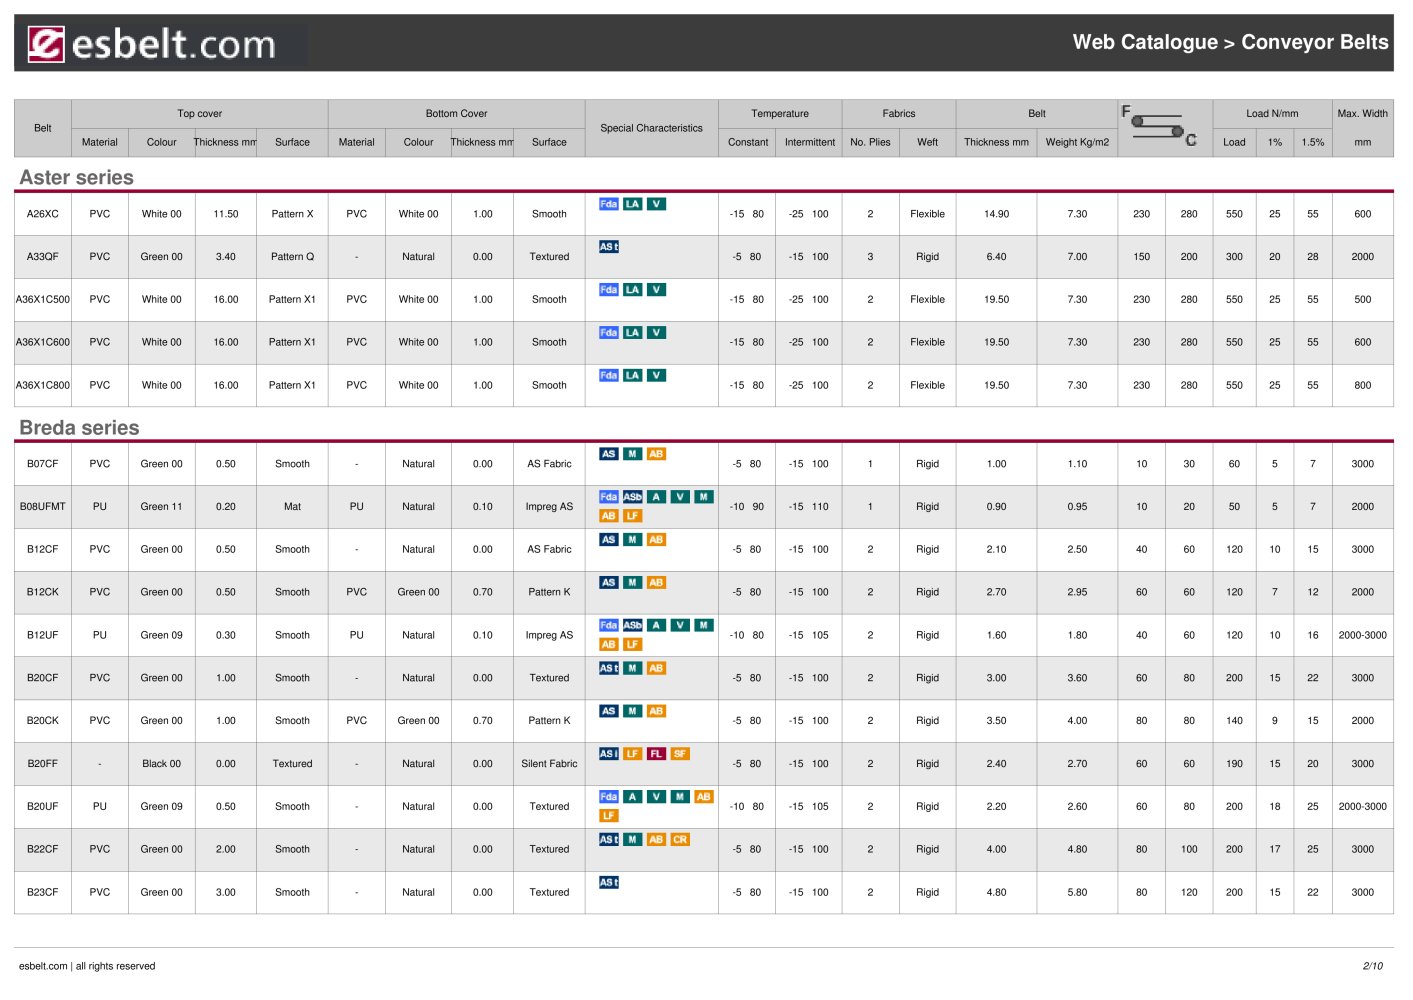Click the esbelt.com footer text

coord(43,966)
